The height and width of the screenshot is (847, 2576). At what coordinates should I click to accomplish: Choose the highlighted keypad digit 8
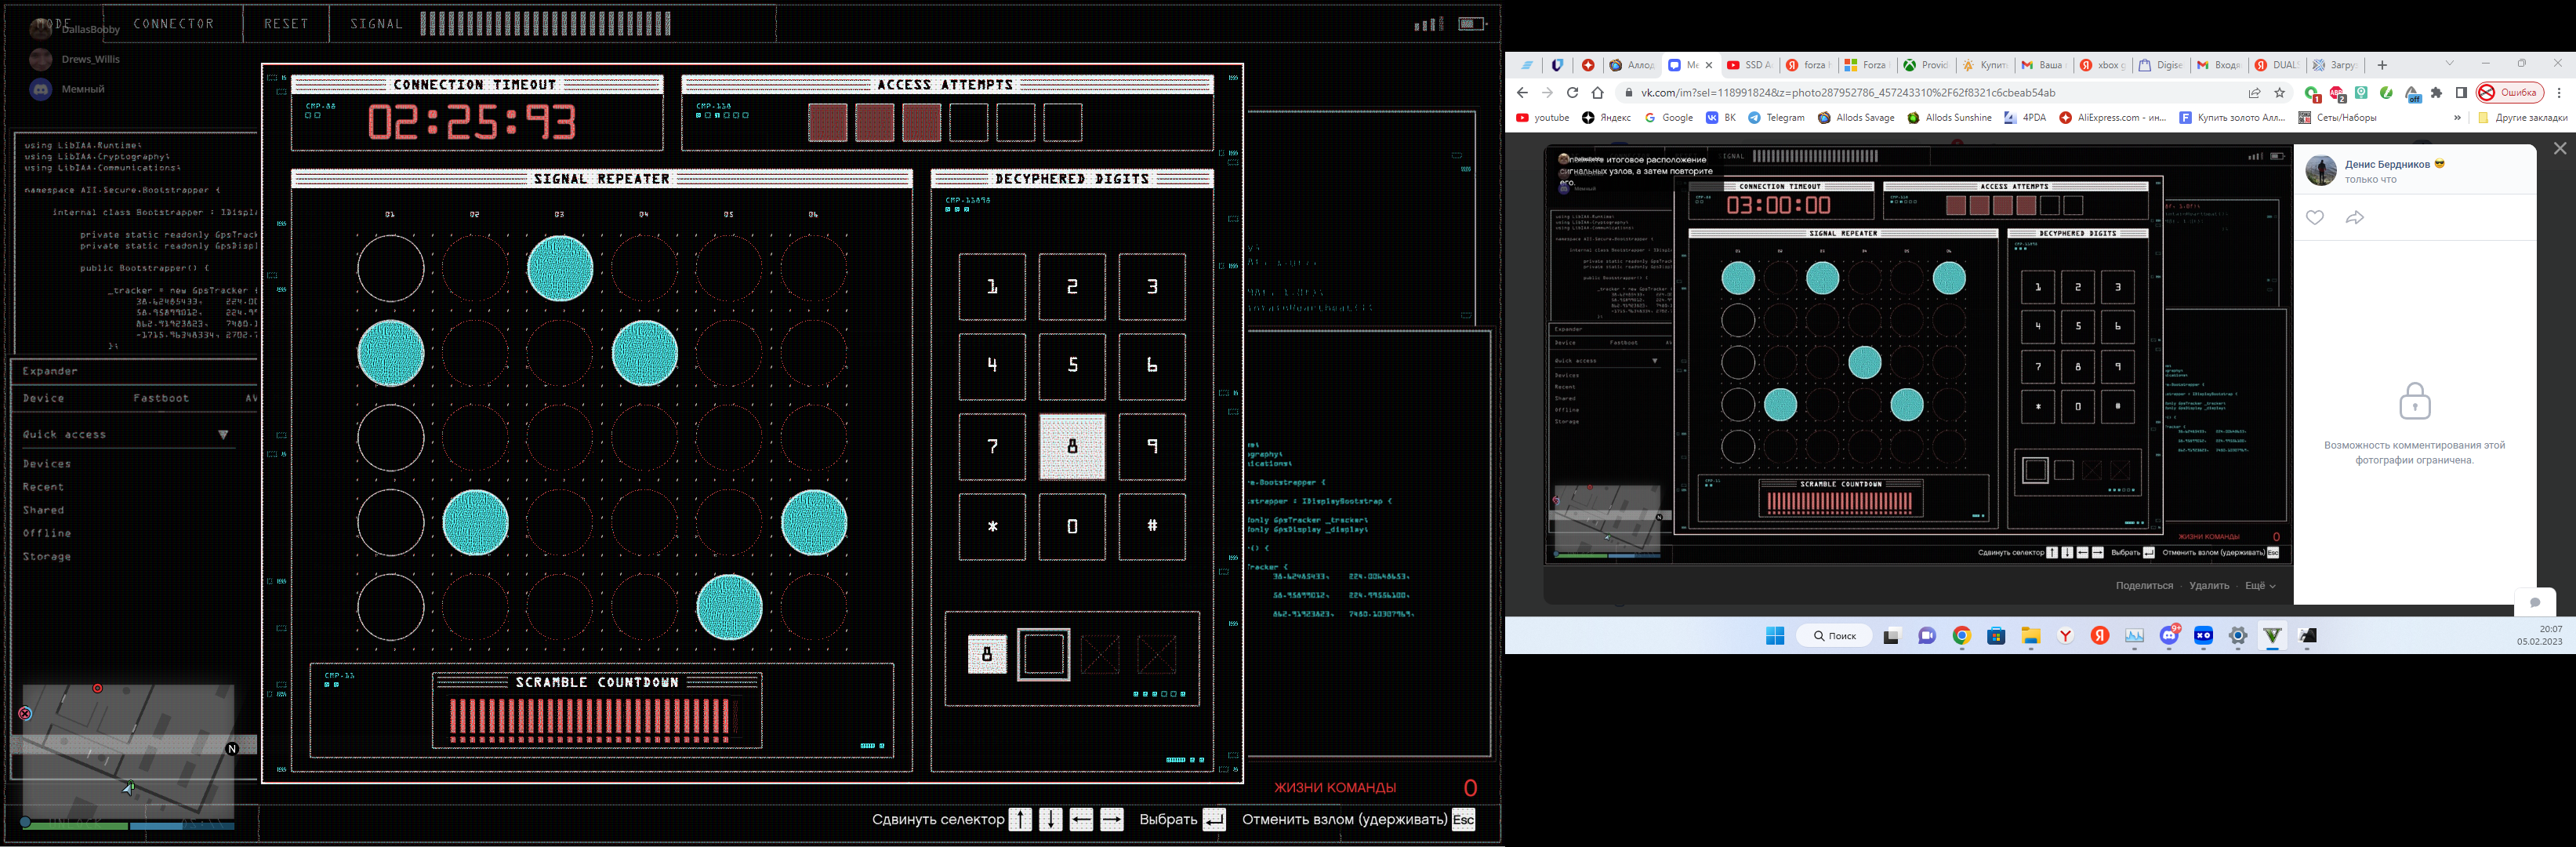click(1072, 447)
